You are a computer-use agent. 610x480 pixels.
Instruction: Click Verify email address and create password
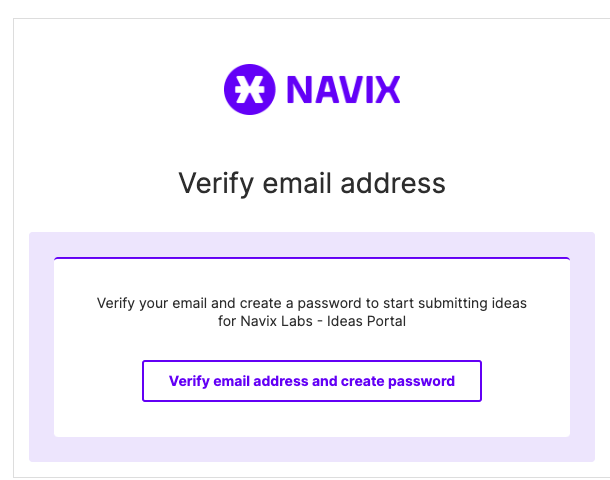pyautogui.click(x=312, y=381)
